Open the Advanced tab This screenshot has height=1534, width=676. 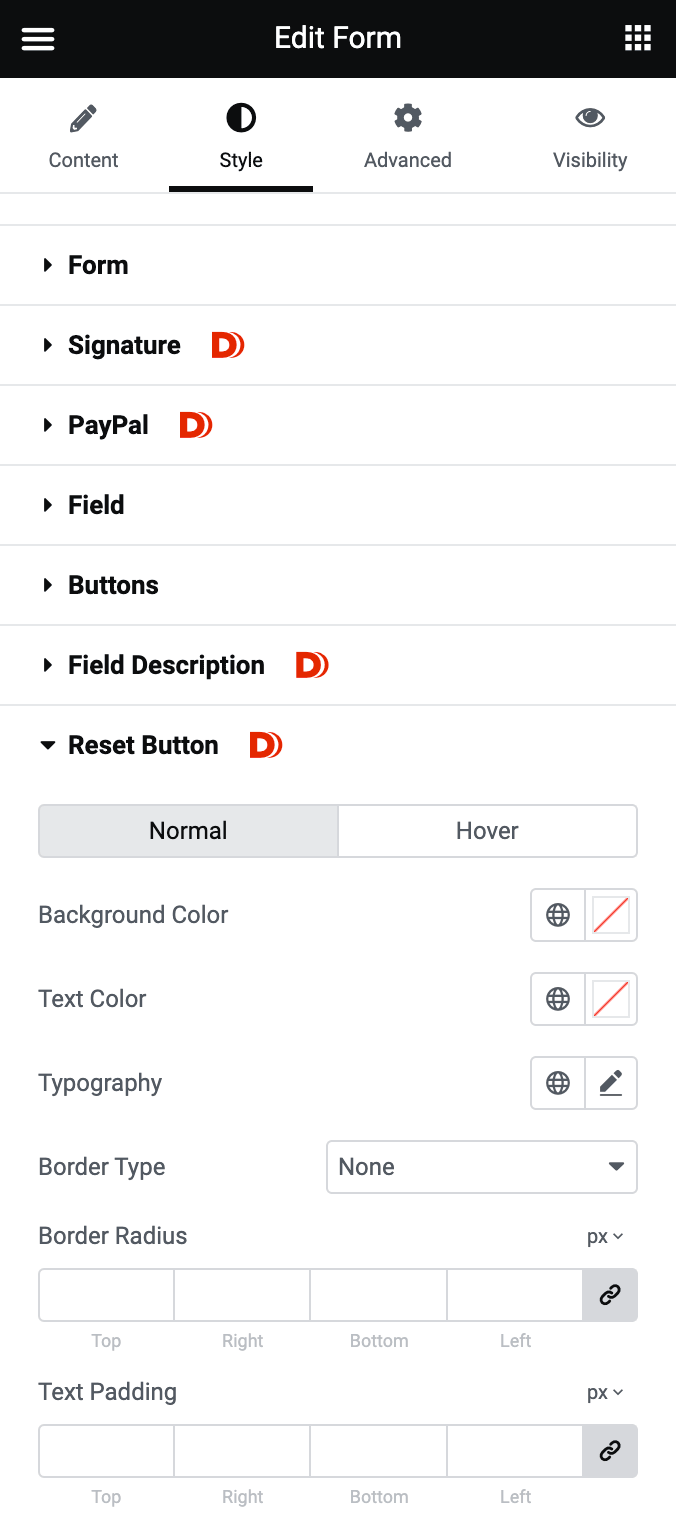407,138
